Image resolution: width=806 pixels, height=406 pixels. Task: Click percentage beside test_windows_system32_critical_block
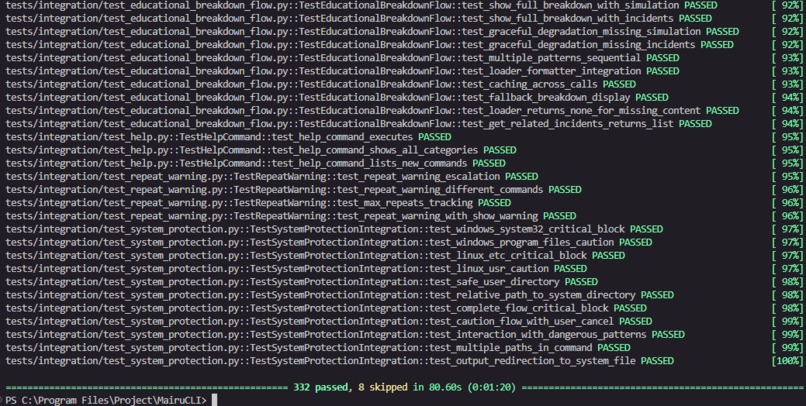(786, 229)
